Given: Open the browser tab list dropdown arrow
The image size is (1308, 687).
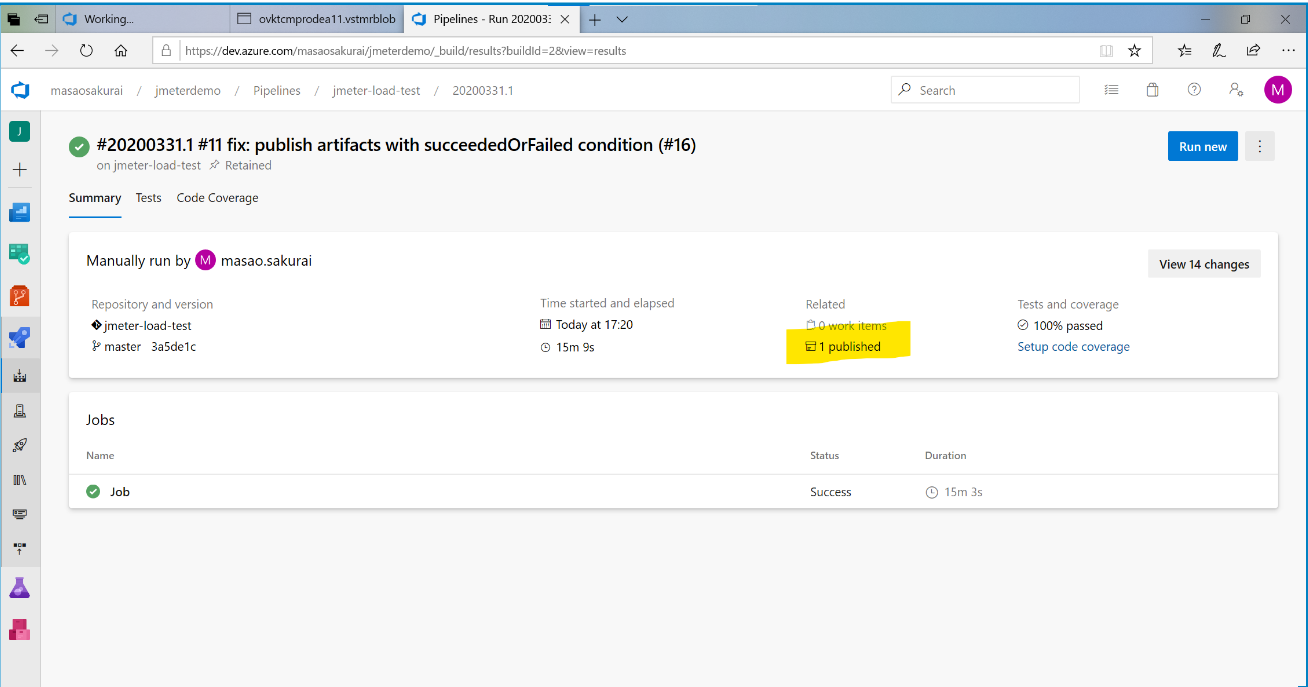Looking at the screenshot, I should [x=622, y=19].
